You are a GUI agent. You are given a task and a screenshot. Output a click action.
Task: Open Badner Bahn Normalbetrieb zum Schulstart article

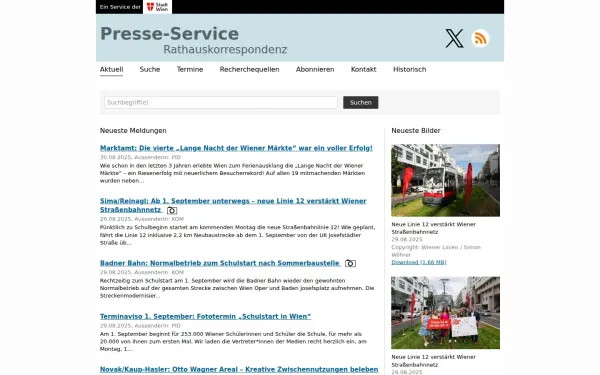pyautogui.click(x=220, y=263)
